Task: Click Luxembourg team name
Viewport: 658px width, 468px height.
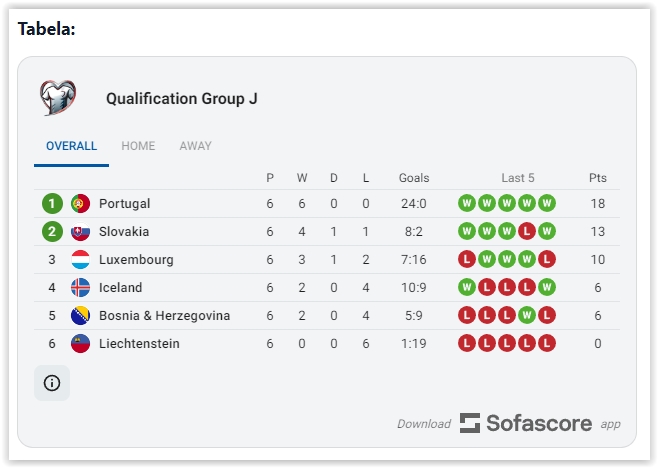Action: [x=136, y=260]
